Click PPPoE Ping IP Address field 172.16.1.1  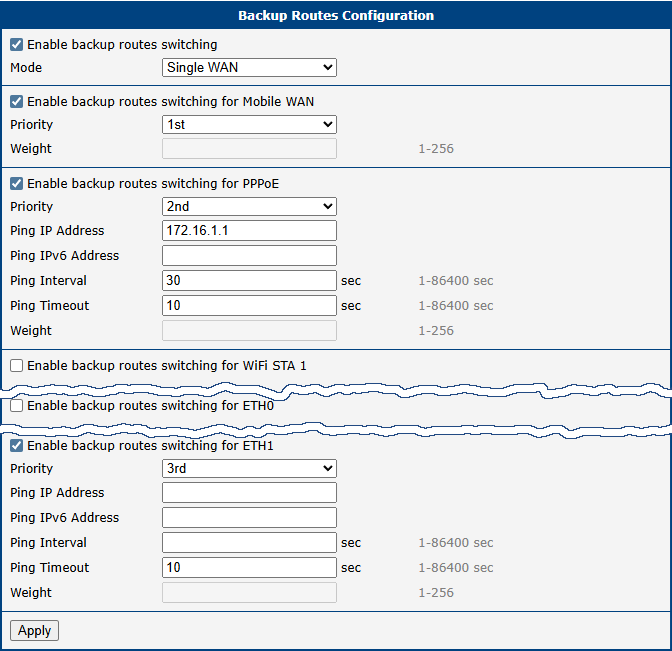point(249,231)
